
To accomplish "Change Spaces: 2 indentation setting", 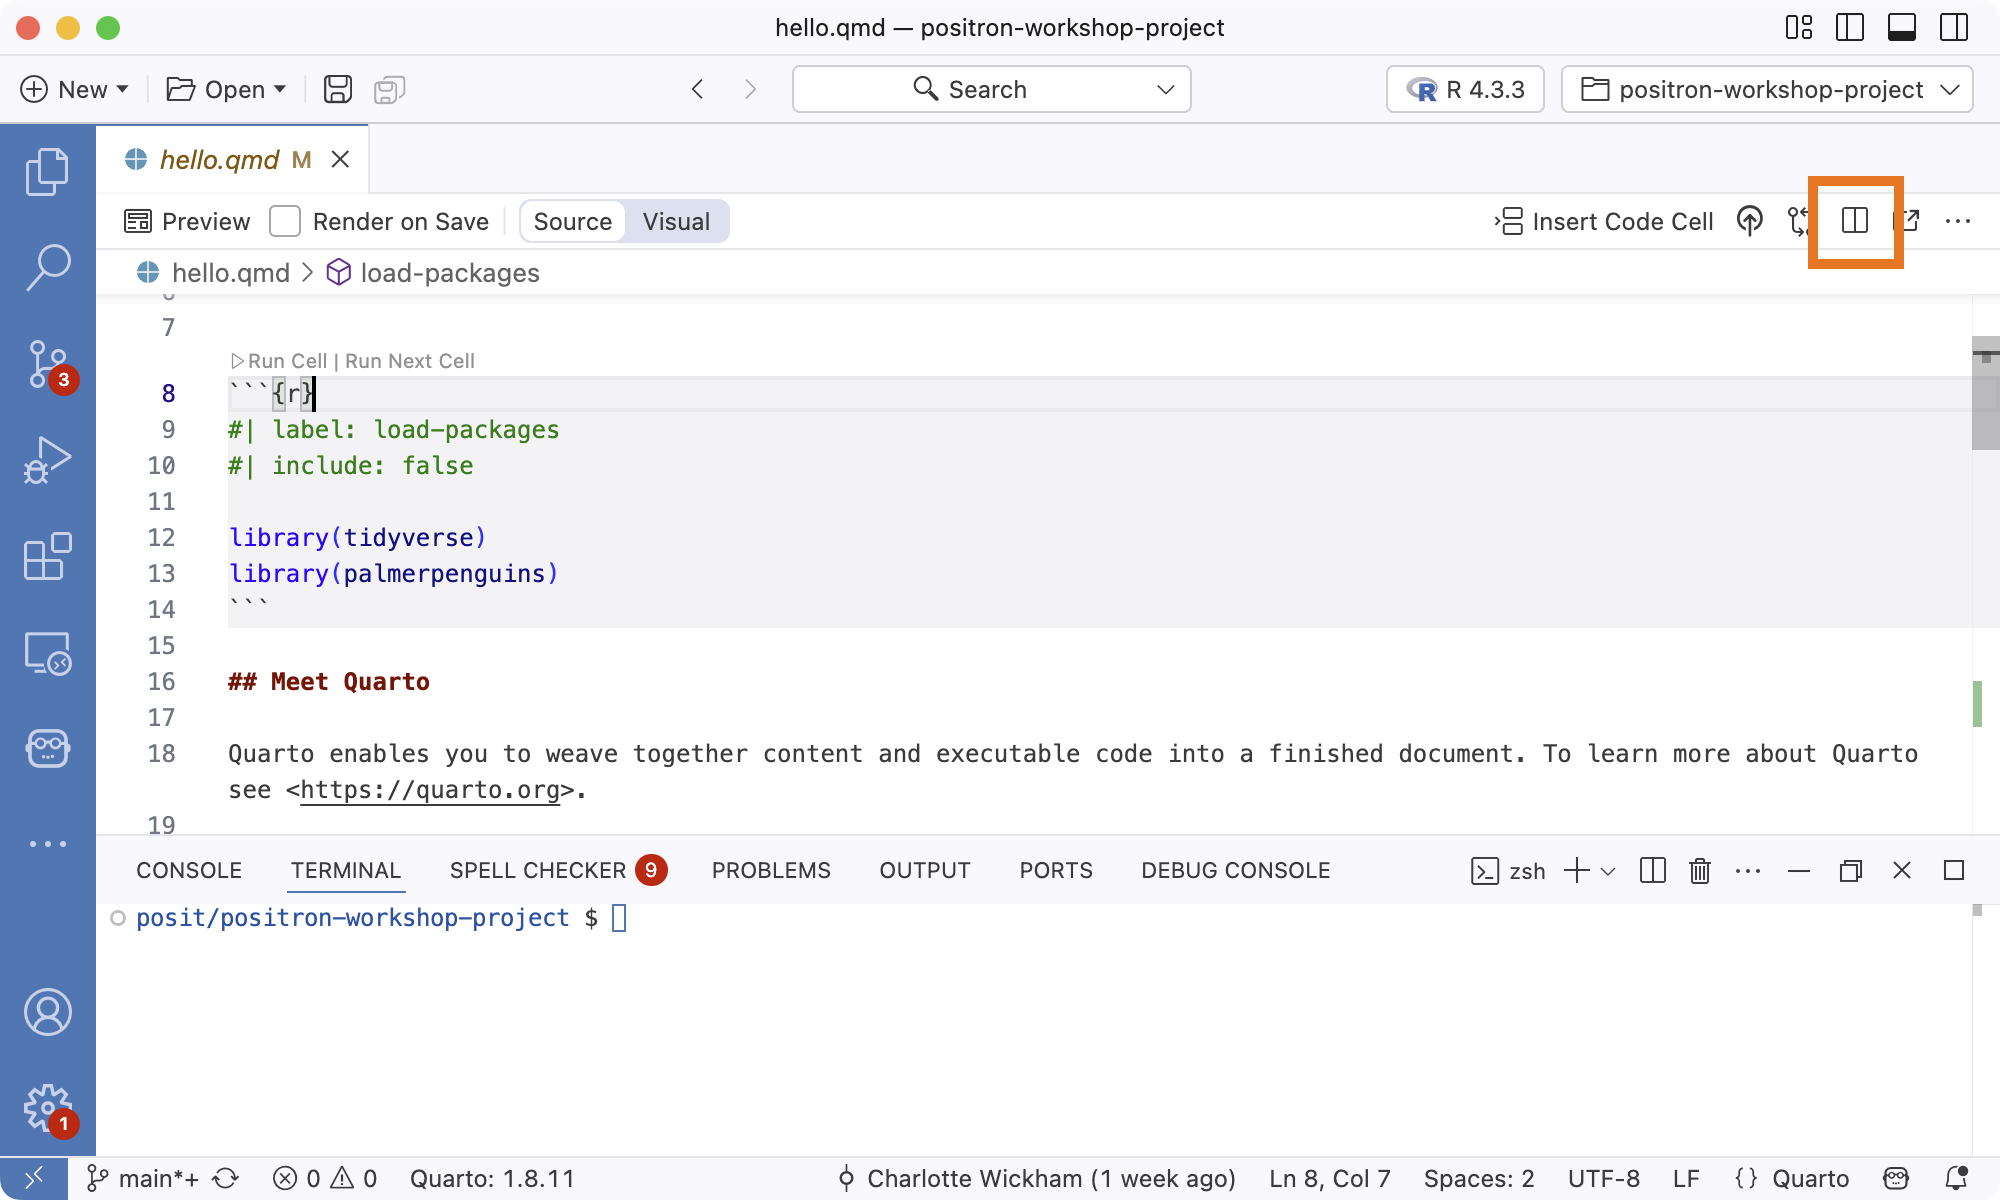I will point(1479,1179).
